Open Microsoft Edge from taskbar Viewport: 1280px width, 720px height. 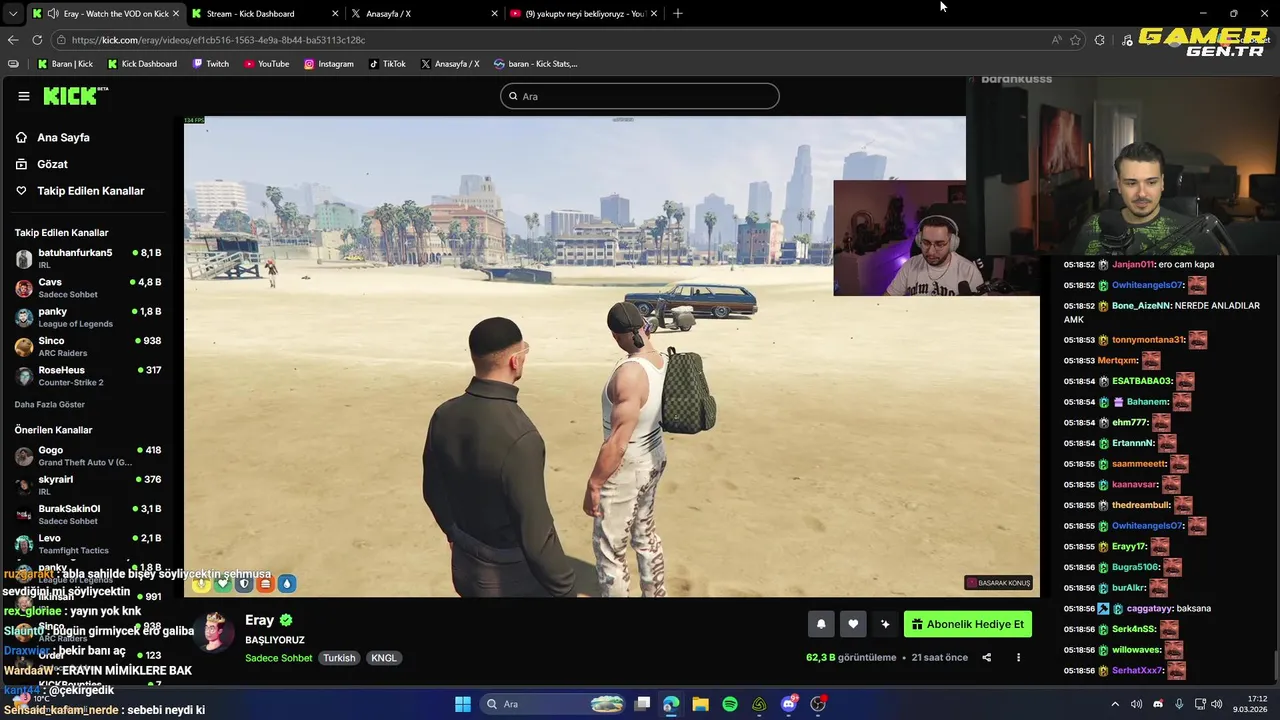pos(671,704)
